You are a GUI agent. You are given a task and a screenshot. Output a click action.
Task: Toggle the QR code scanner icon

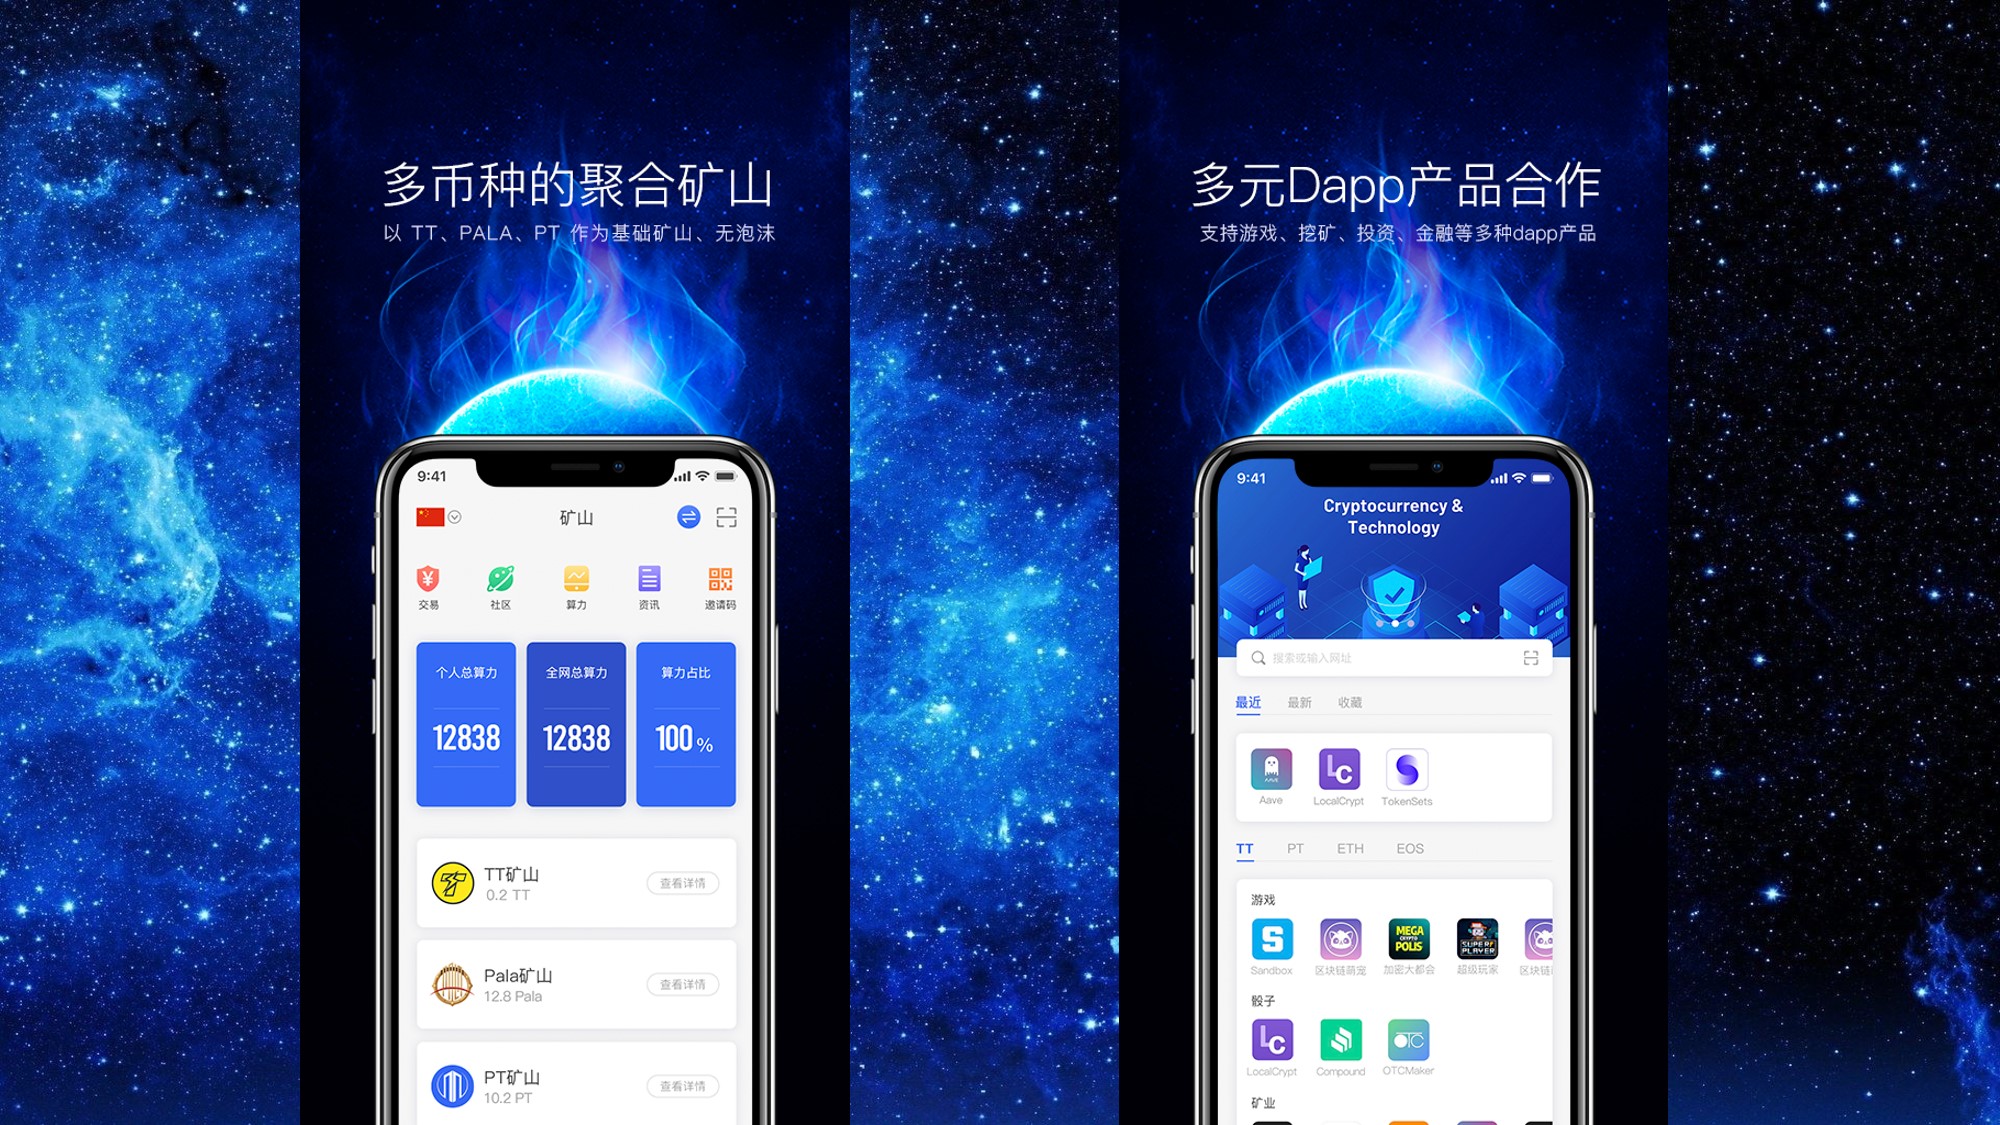(727, 516)
